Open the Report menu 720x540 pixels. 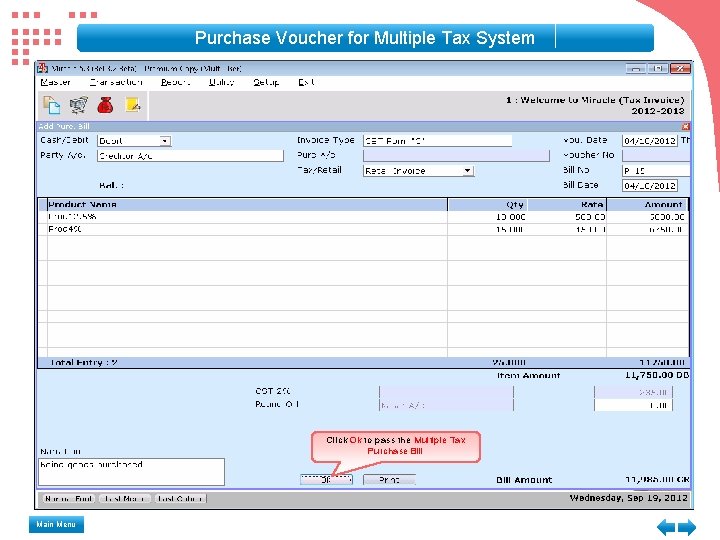pyautogui.click(x=175, y=82)
